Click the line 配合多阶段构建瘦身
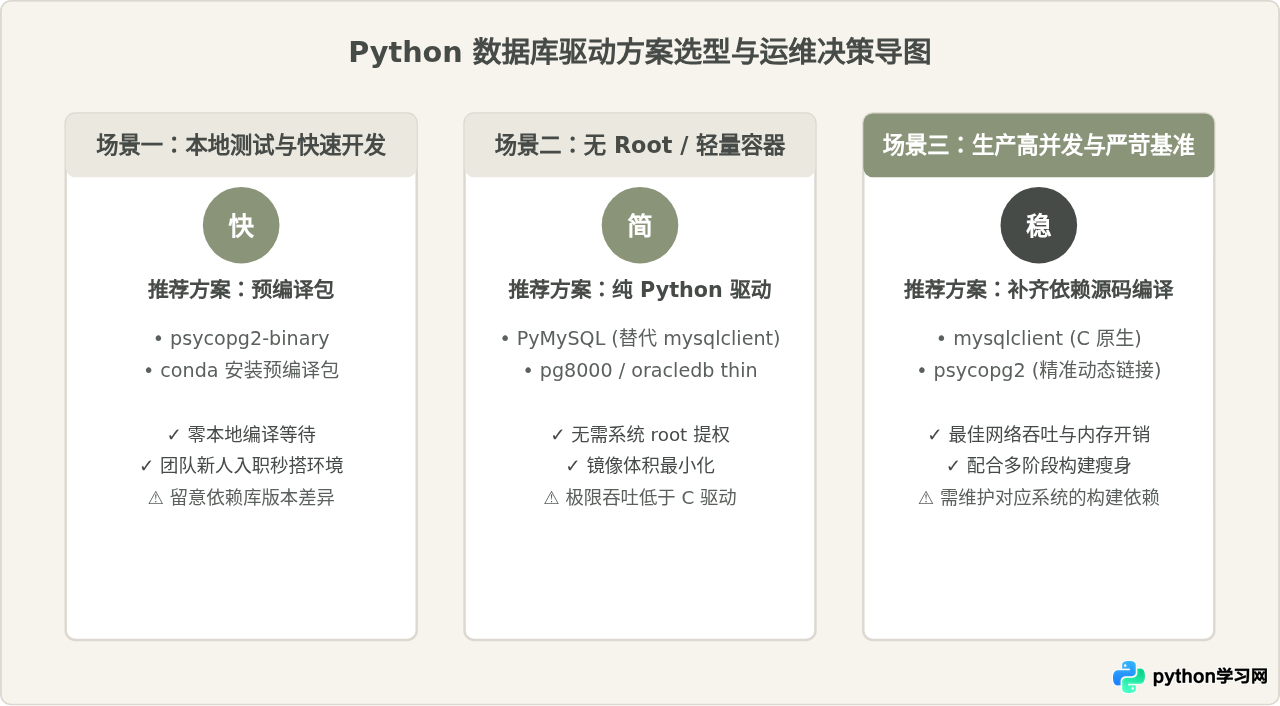This screenshot has height=706, width=1280. click(1039, 466)
